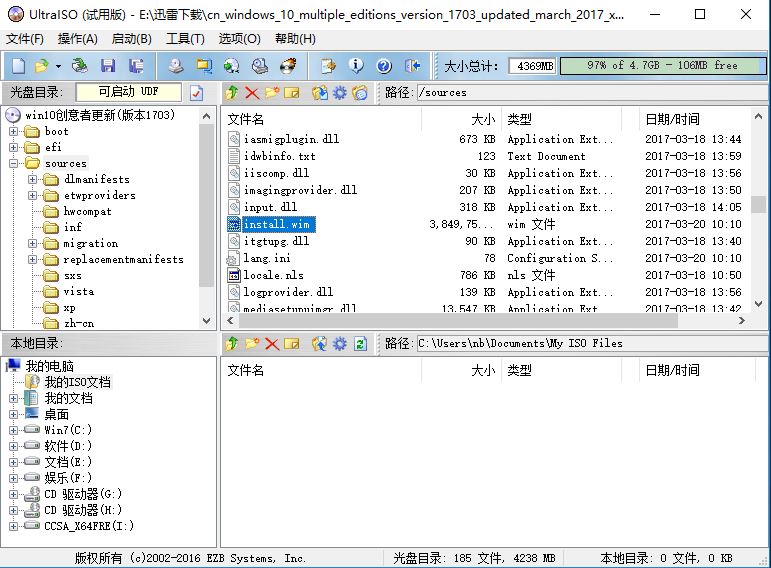Click the /sources path field
Viewport: 771px width, 568px height.
tap(592, 92)
